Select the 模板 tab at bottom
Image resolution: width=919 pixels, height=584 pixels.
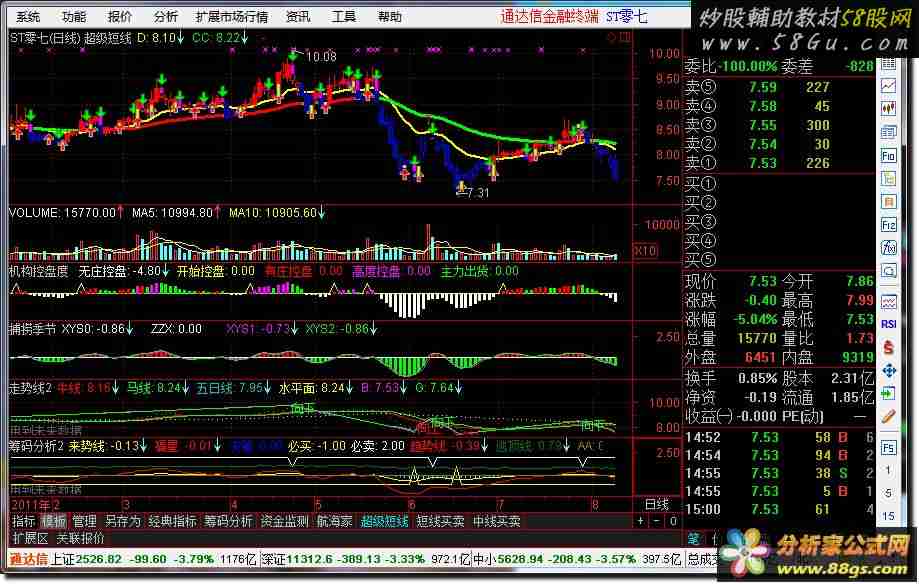[54, 521]
